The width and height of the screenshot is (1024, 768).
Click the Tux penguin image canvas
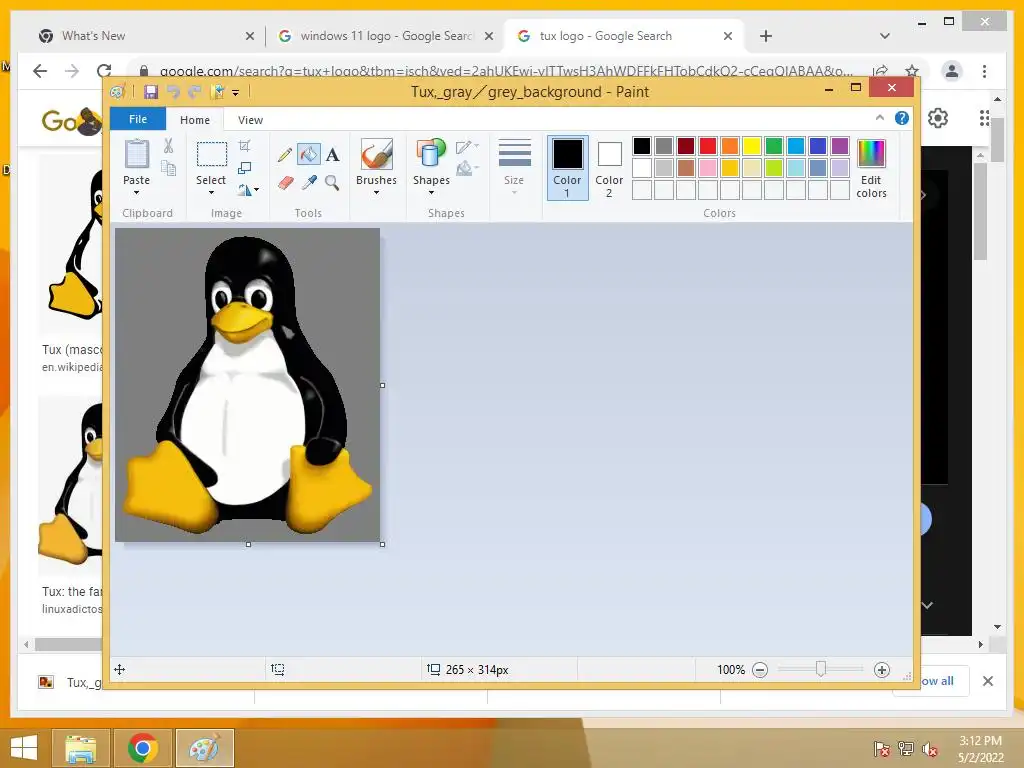coord(248,385)
